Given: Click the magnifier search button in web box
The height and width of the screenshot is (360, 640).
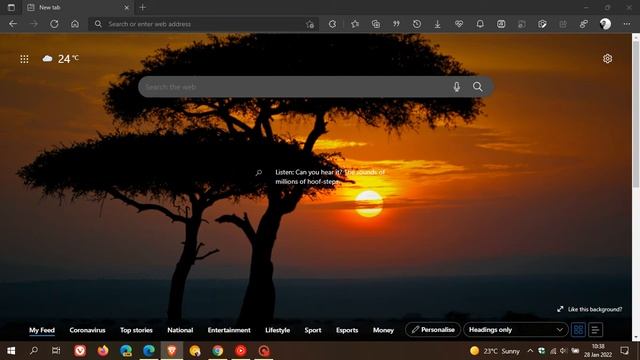Looking at the screenshot, I should point(478,87).
